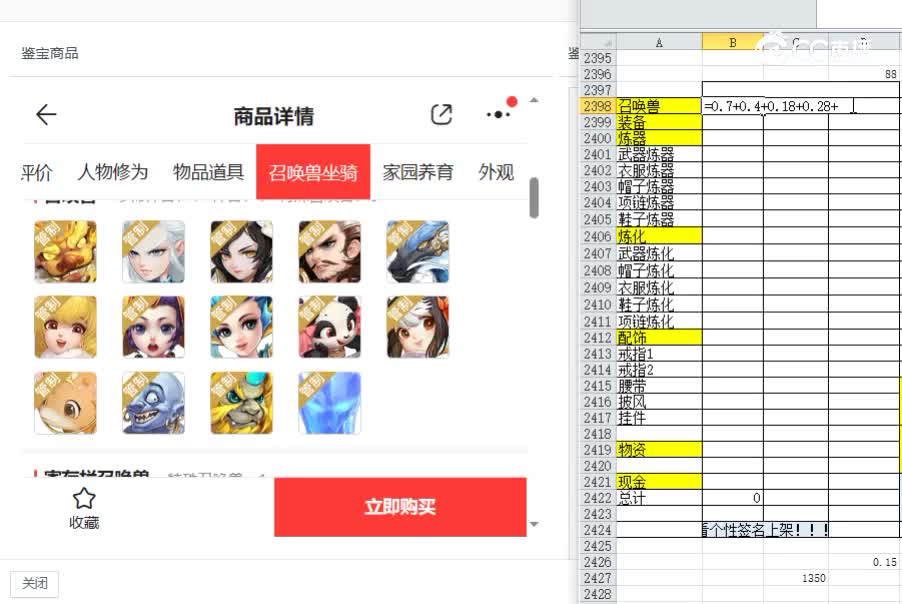Click the back arrow on 商品详情 page
902x604 pixels.
(45, 114)
